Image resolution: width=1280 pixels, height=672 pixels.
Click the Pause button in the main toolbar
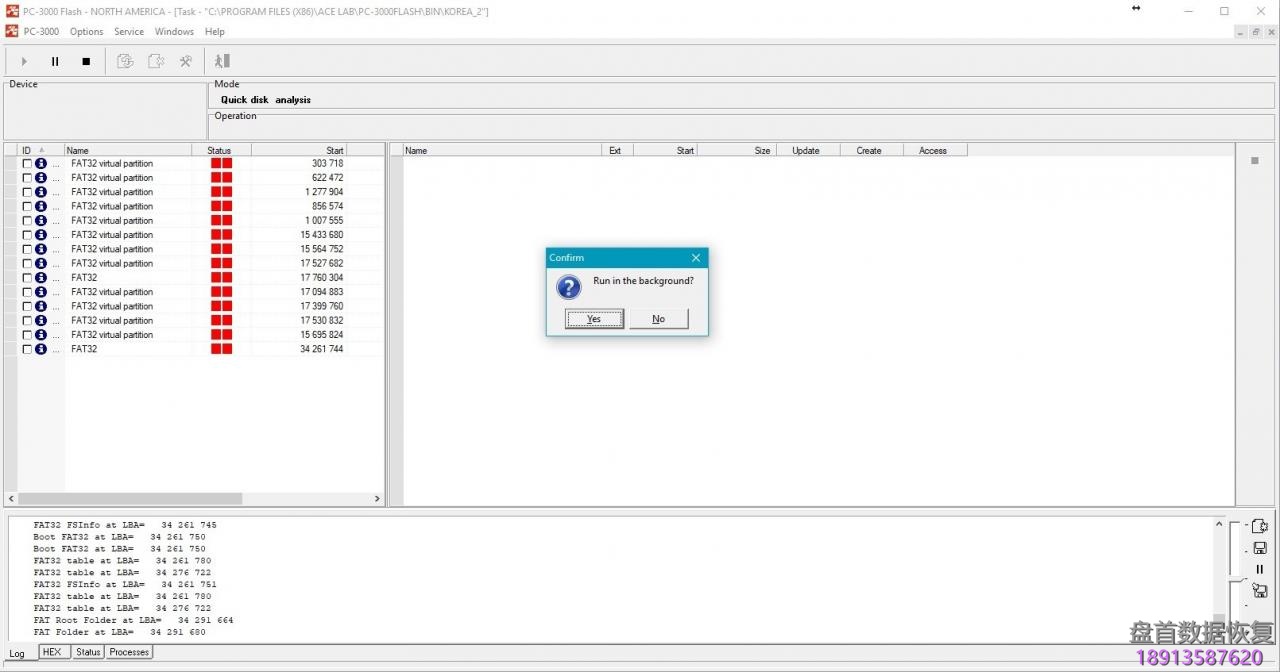55,61
